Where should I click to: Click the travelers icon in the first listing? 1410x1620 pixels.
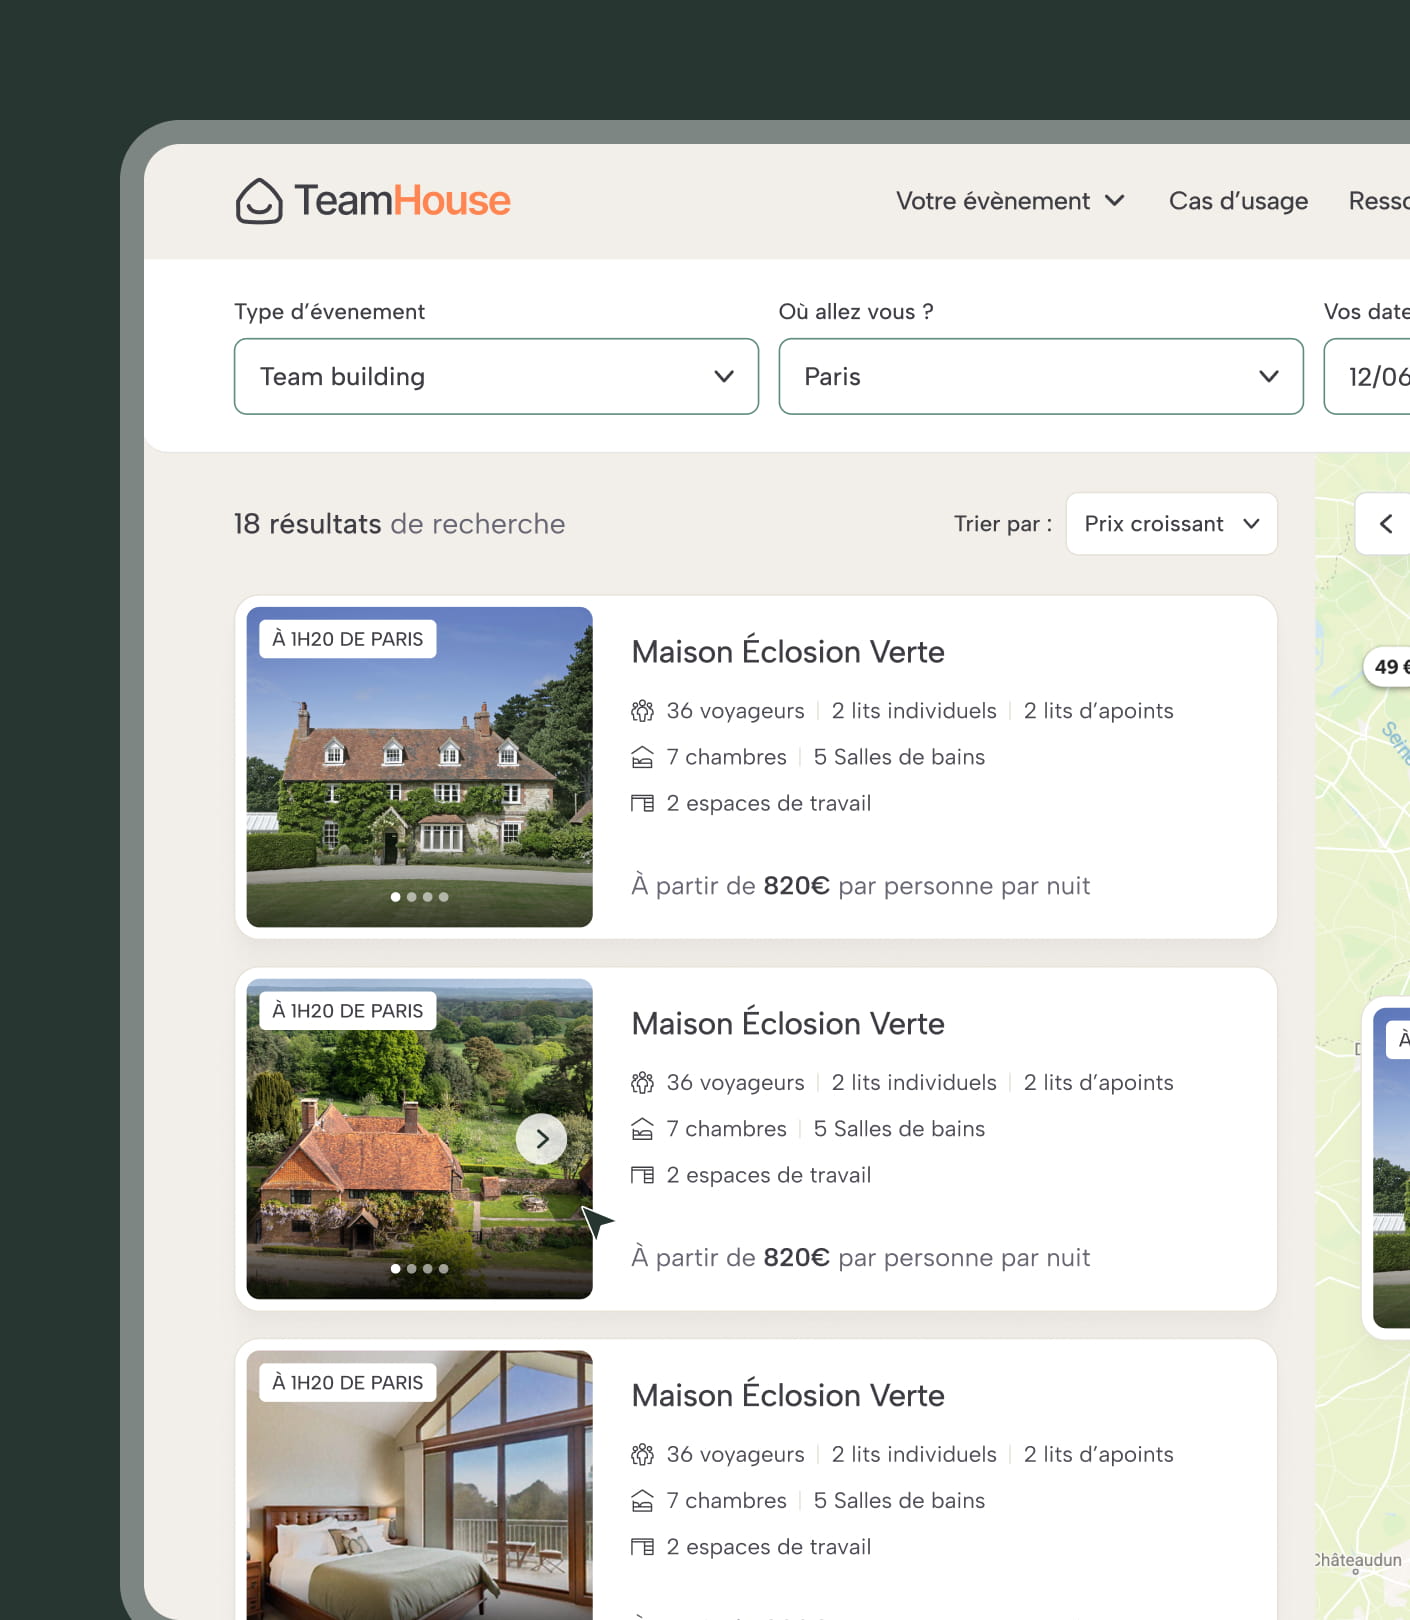[x=642, y=711]
